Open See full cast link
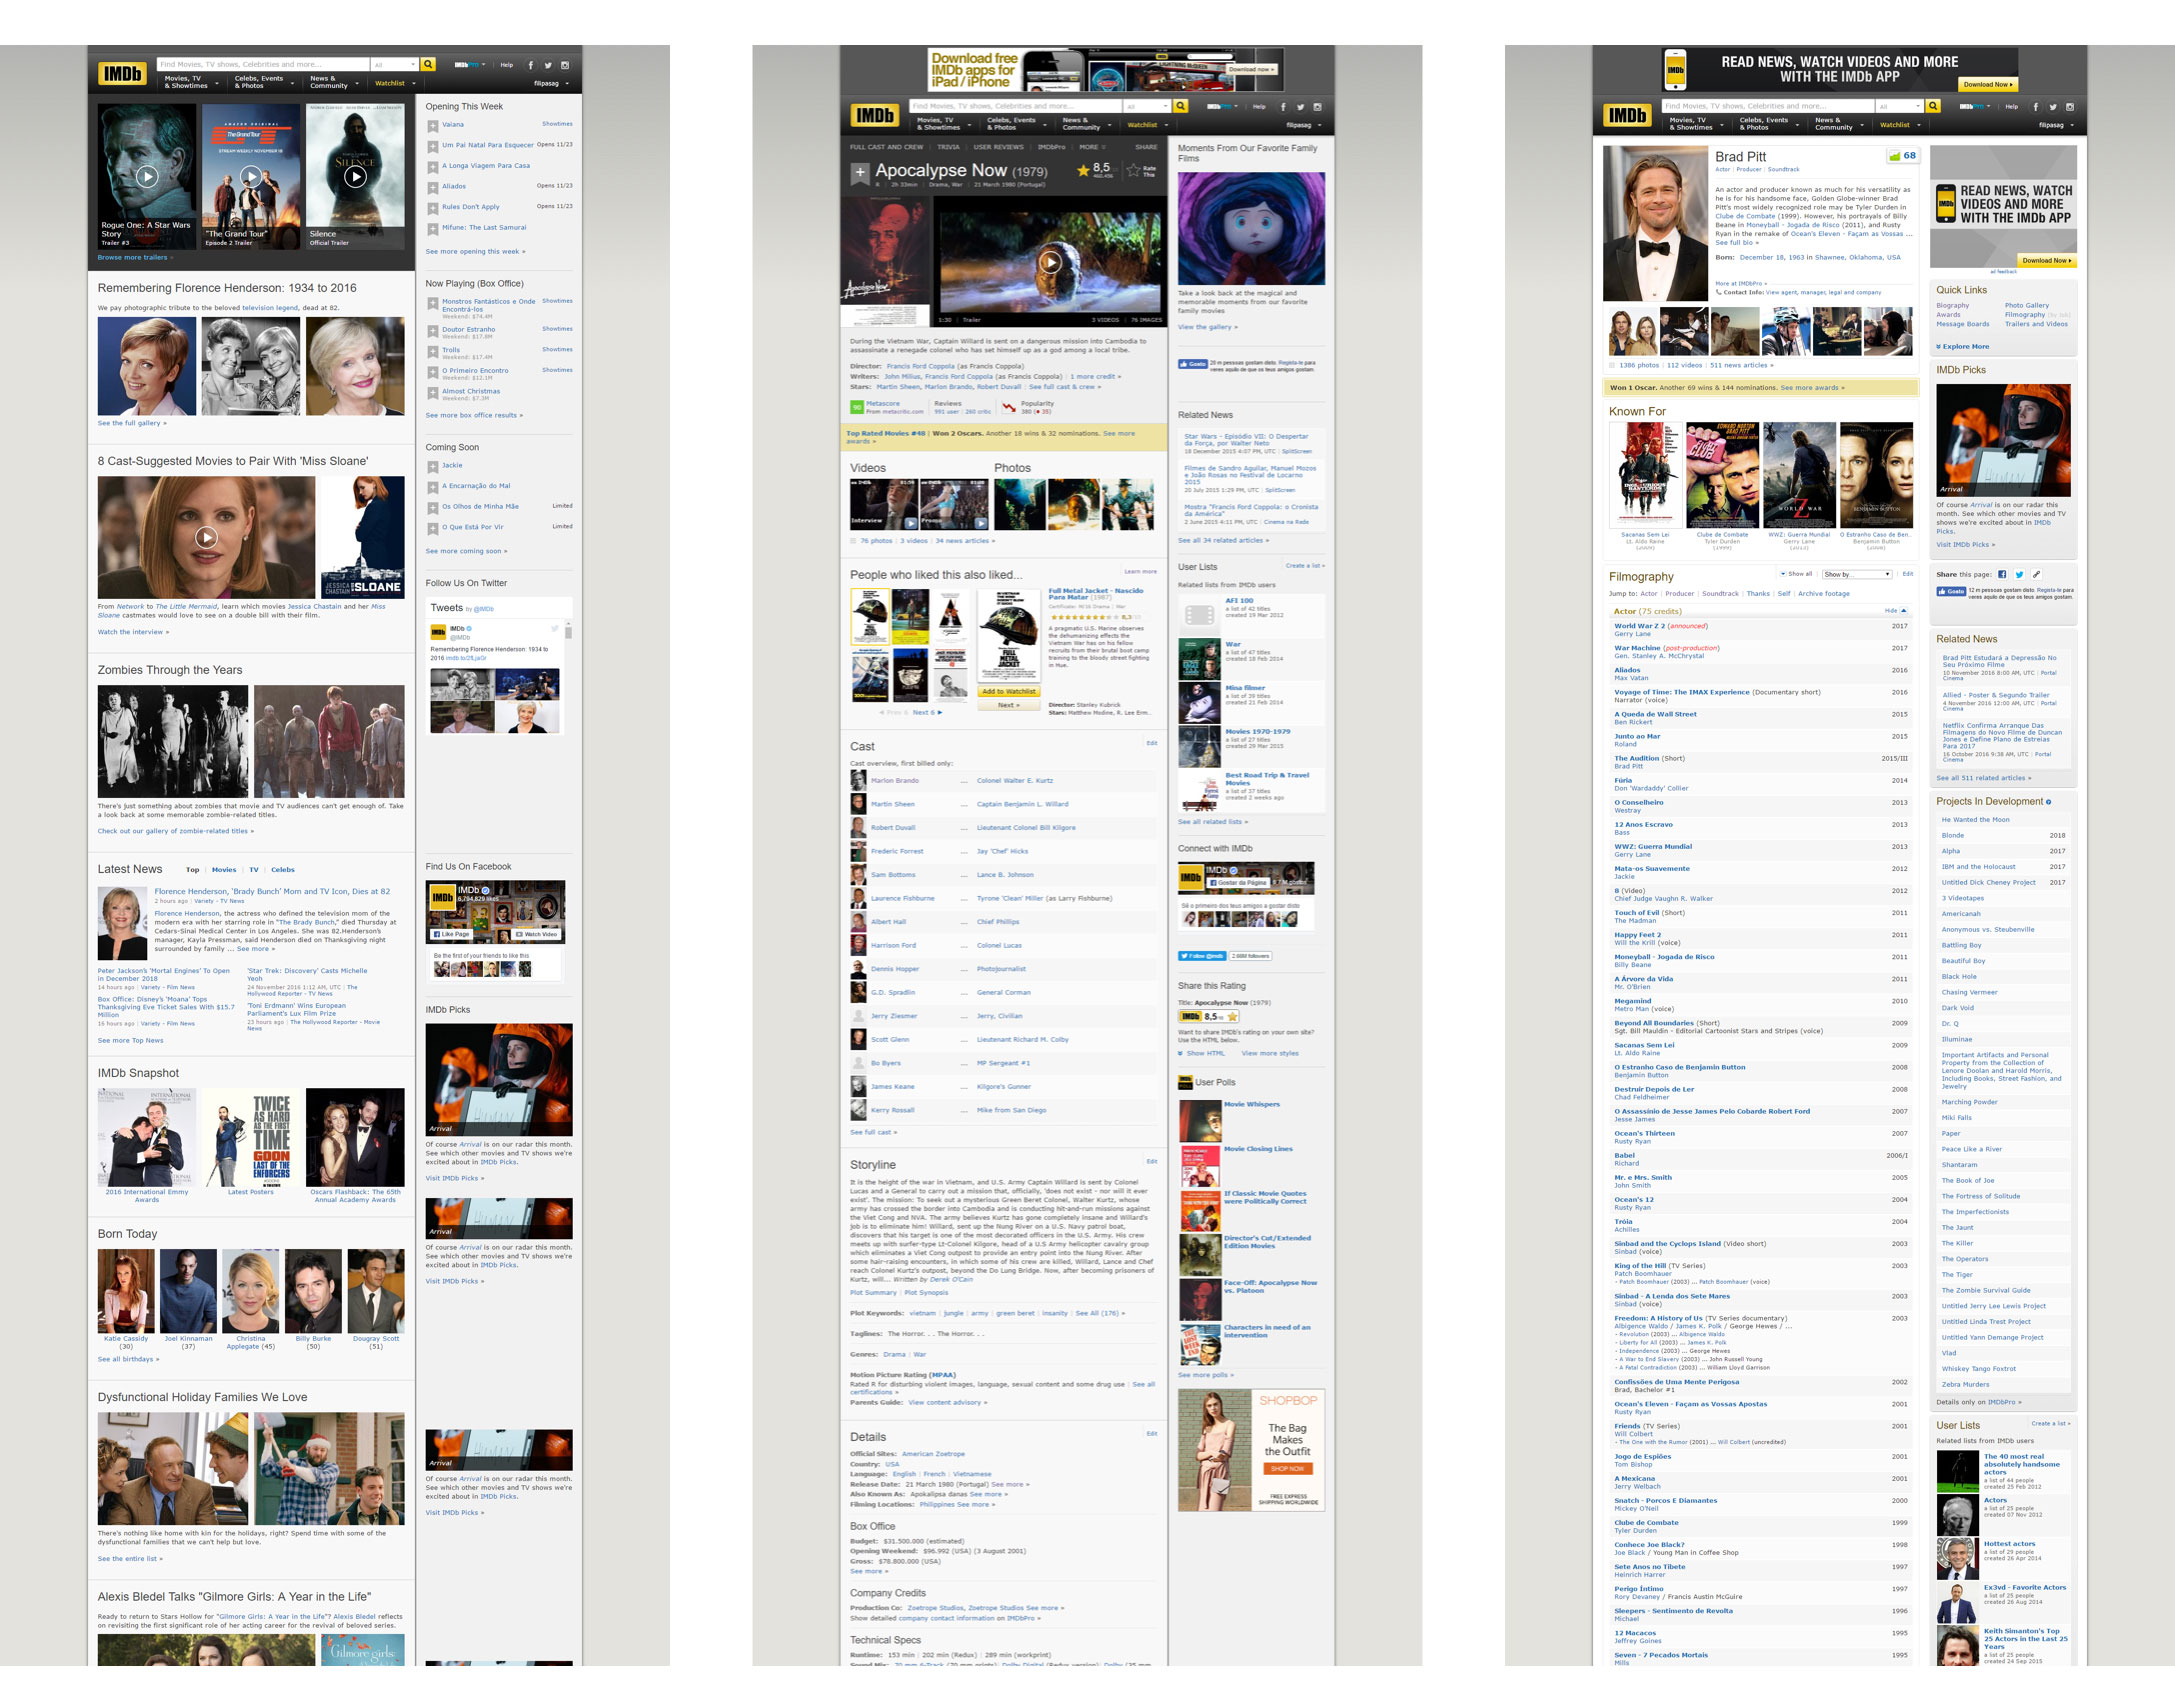The image size is (2175, 1686). click(873, 1132)
